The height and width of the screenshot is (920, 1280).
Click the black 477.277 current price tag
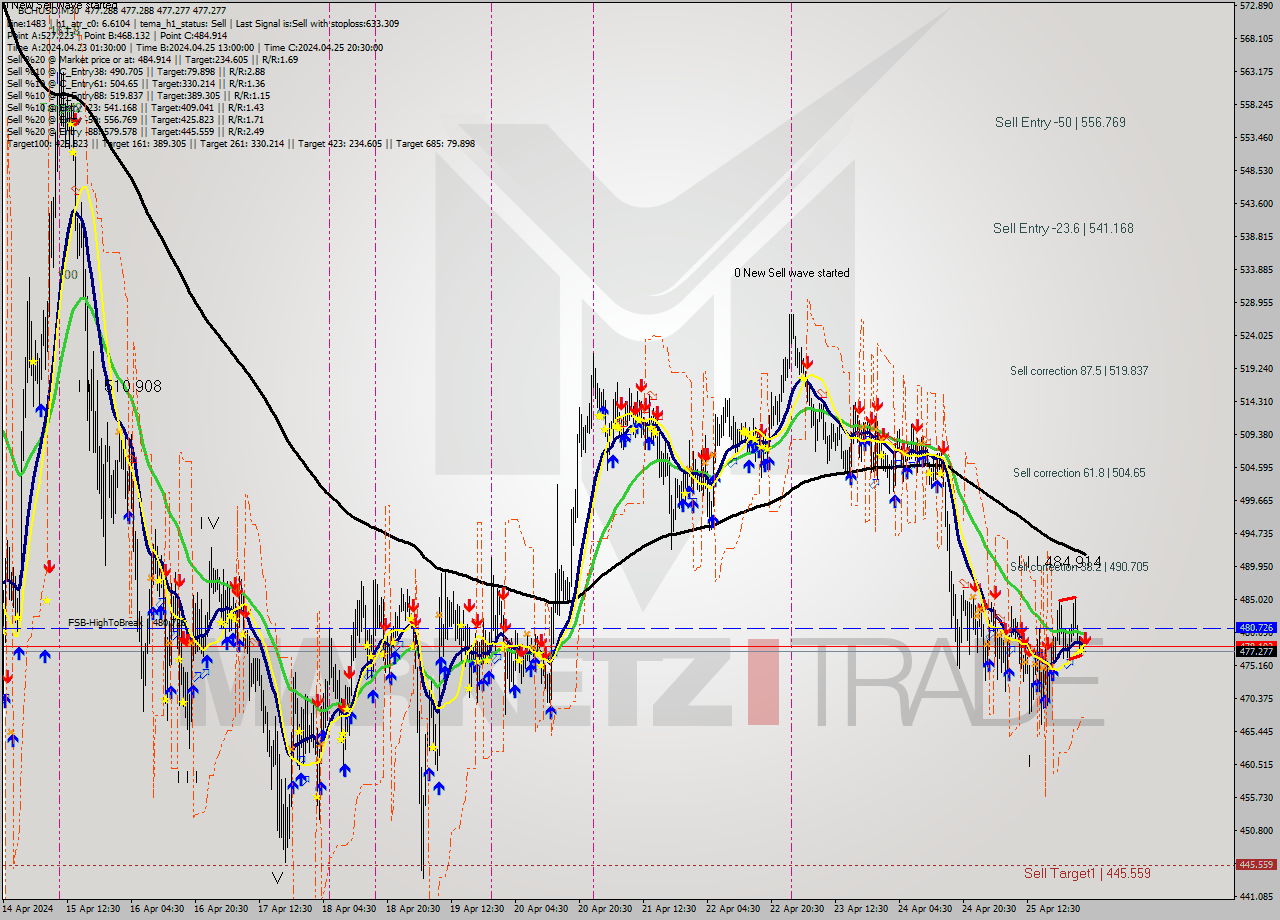pos(1257,651)
